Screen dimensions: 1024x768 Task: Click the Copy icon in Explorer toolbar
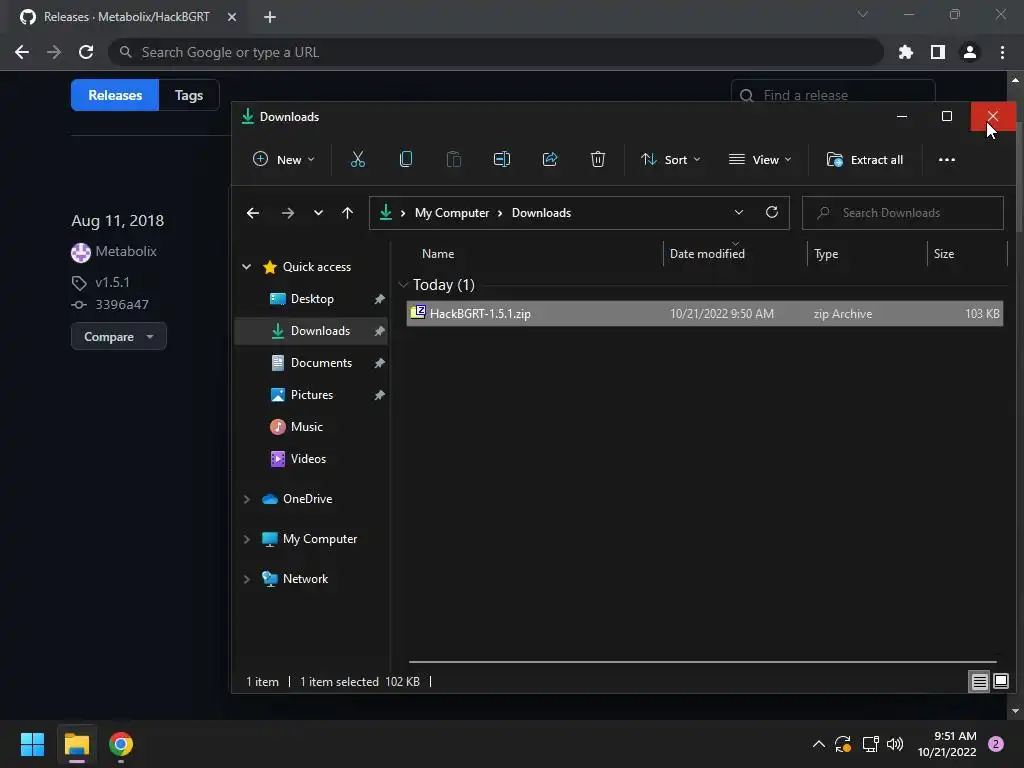point(406,159)
